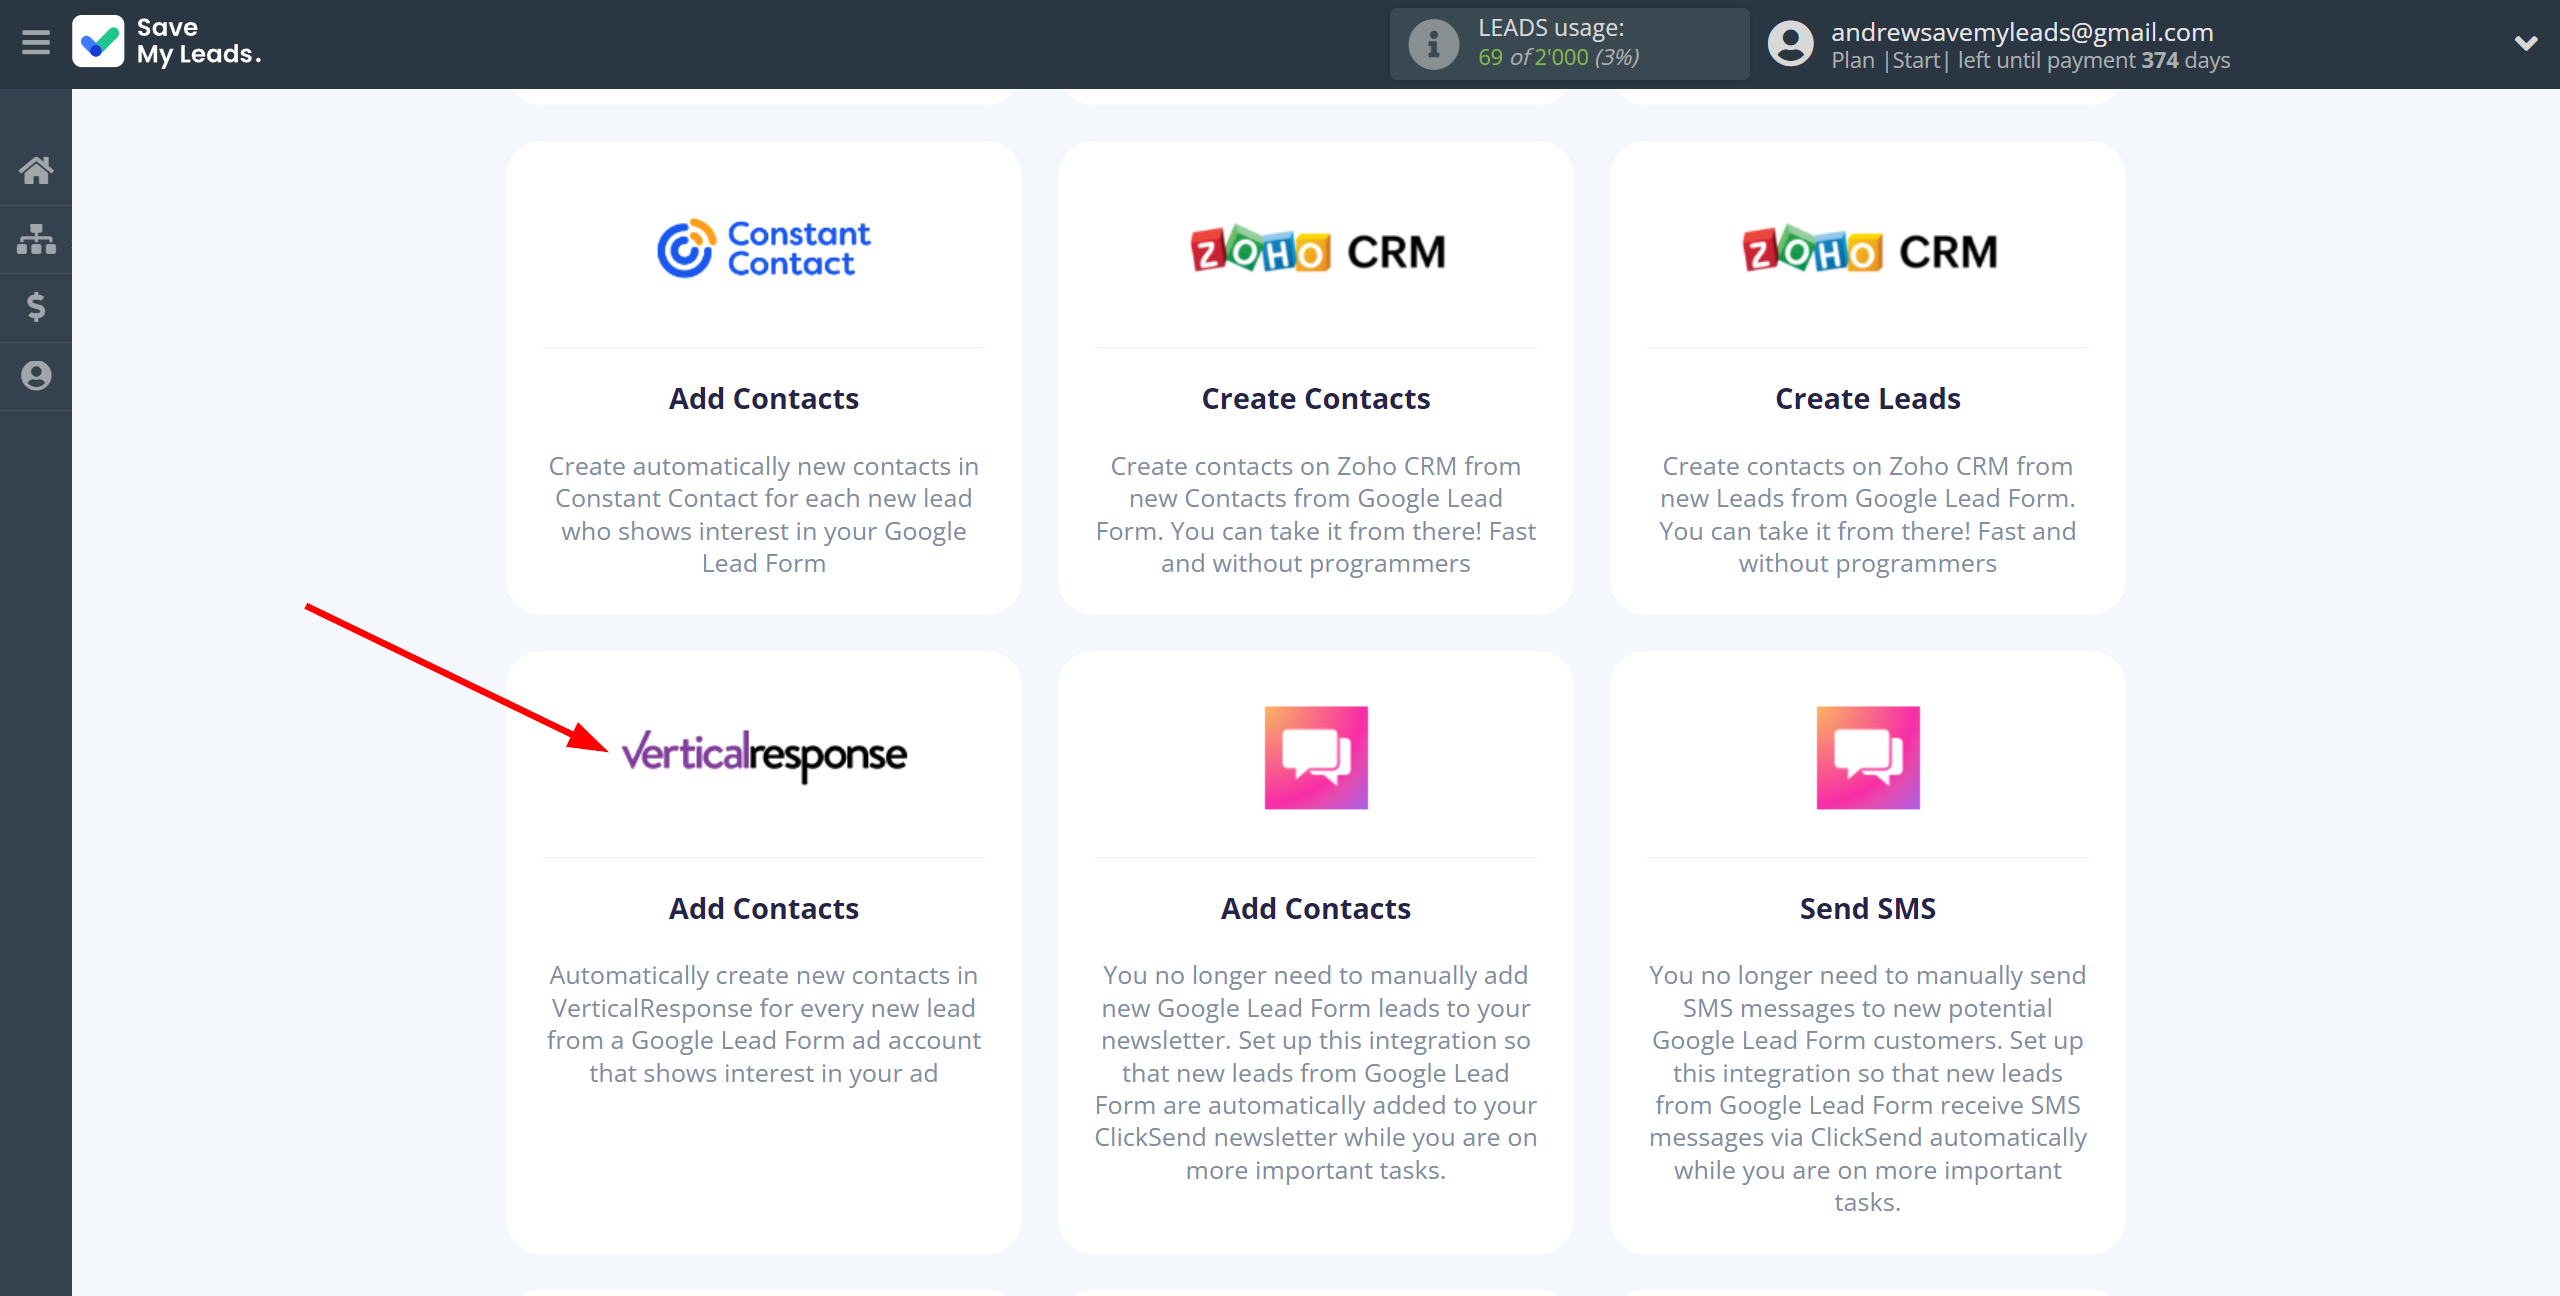Viewport: 2560px width, 1296px height.
Task: Click the Plan Start payment days text
Action: pyautogui.click(x=2030, y=60)
